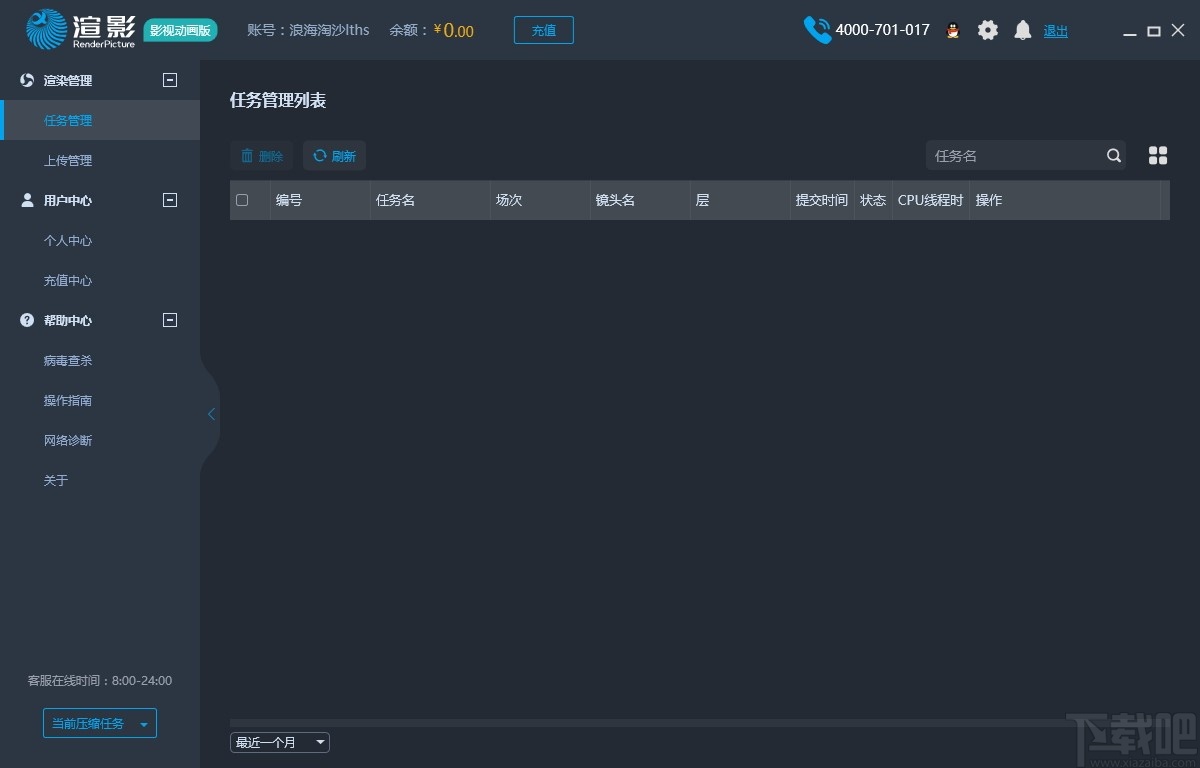Viewport: 1200px width, 768px height.
Task: Open the 当前压缩任务 dropdown
Action: click(99, 722)
